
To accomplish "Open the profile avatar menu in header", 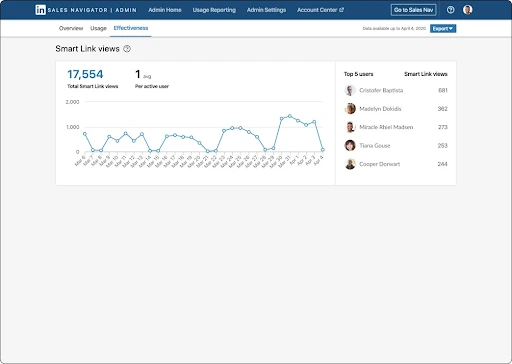I will [467, 10].
